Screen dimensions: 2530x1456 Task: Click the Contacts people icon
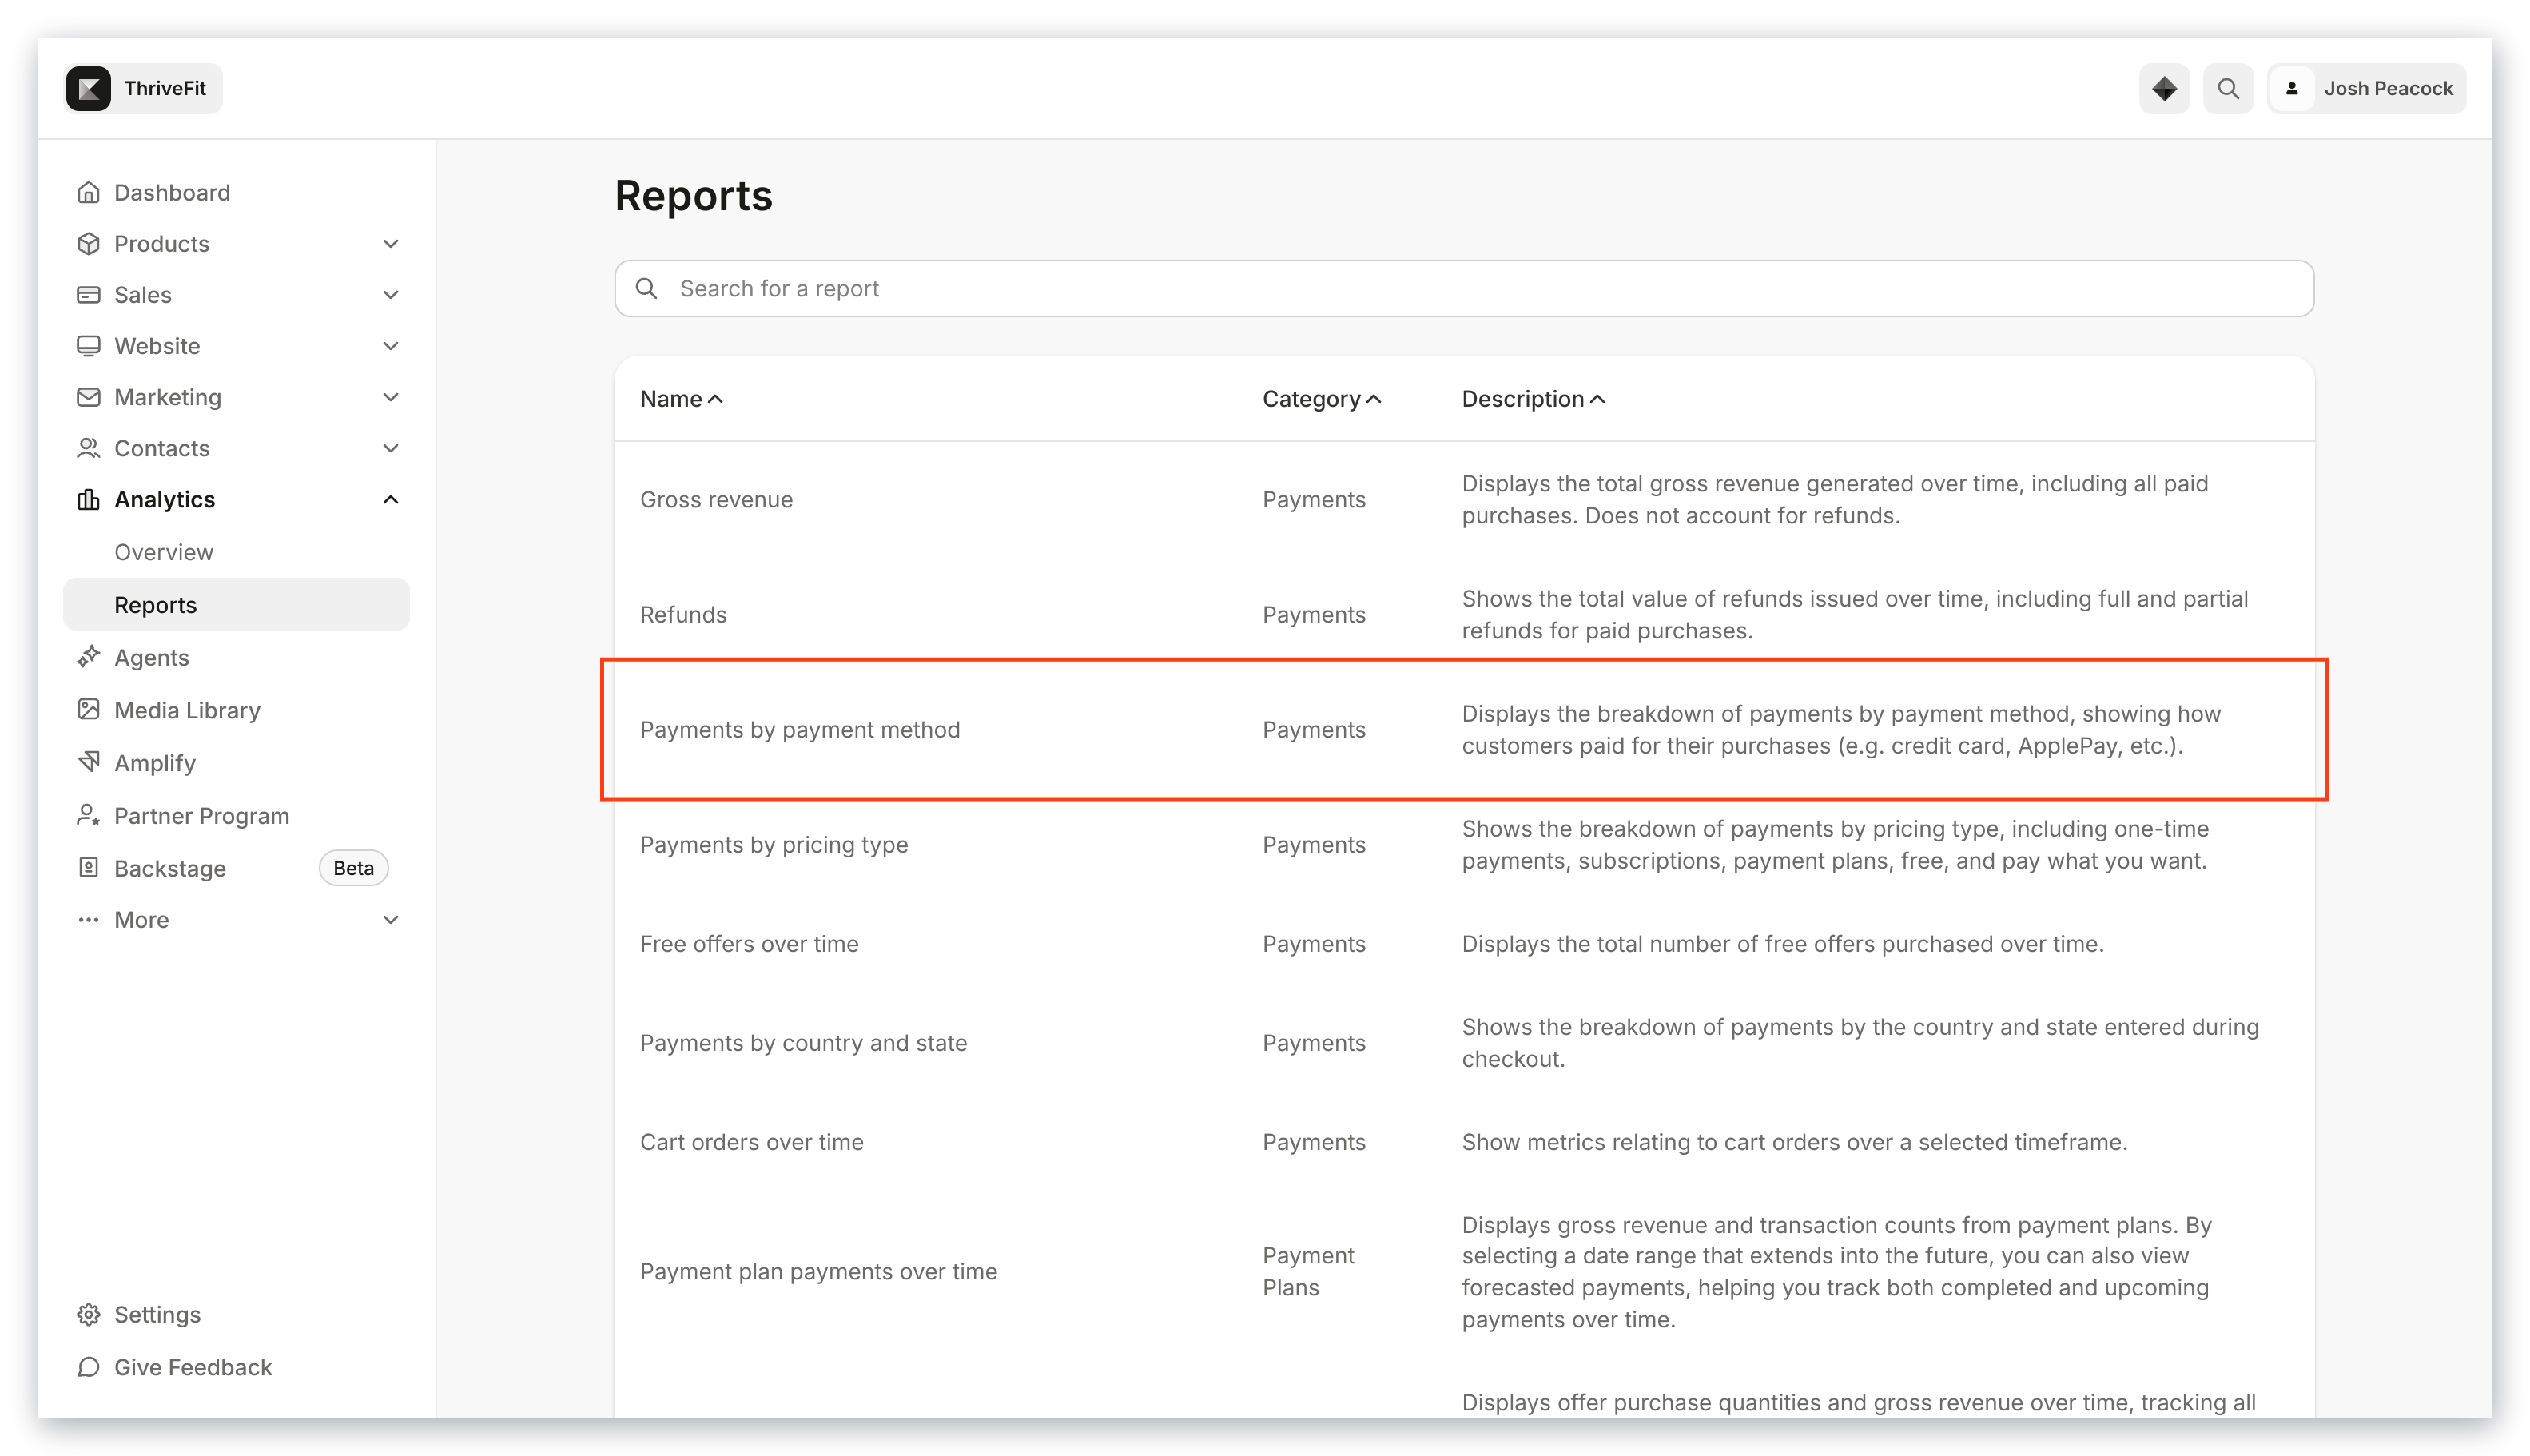(x=88, y=448)
